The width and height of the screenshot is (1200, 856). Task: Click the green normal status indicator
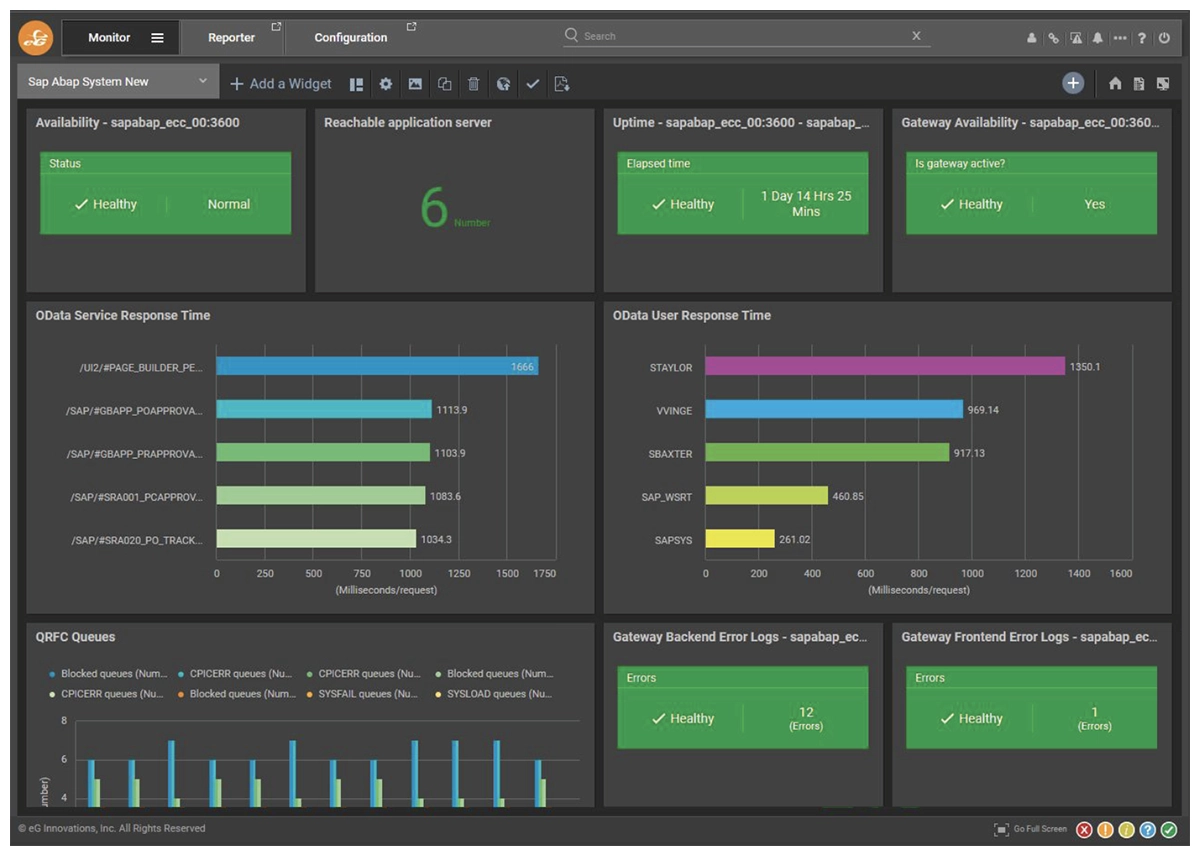click(x=1168, y=830)
